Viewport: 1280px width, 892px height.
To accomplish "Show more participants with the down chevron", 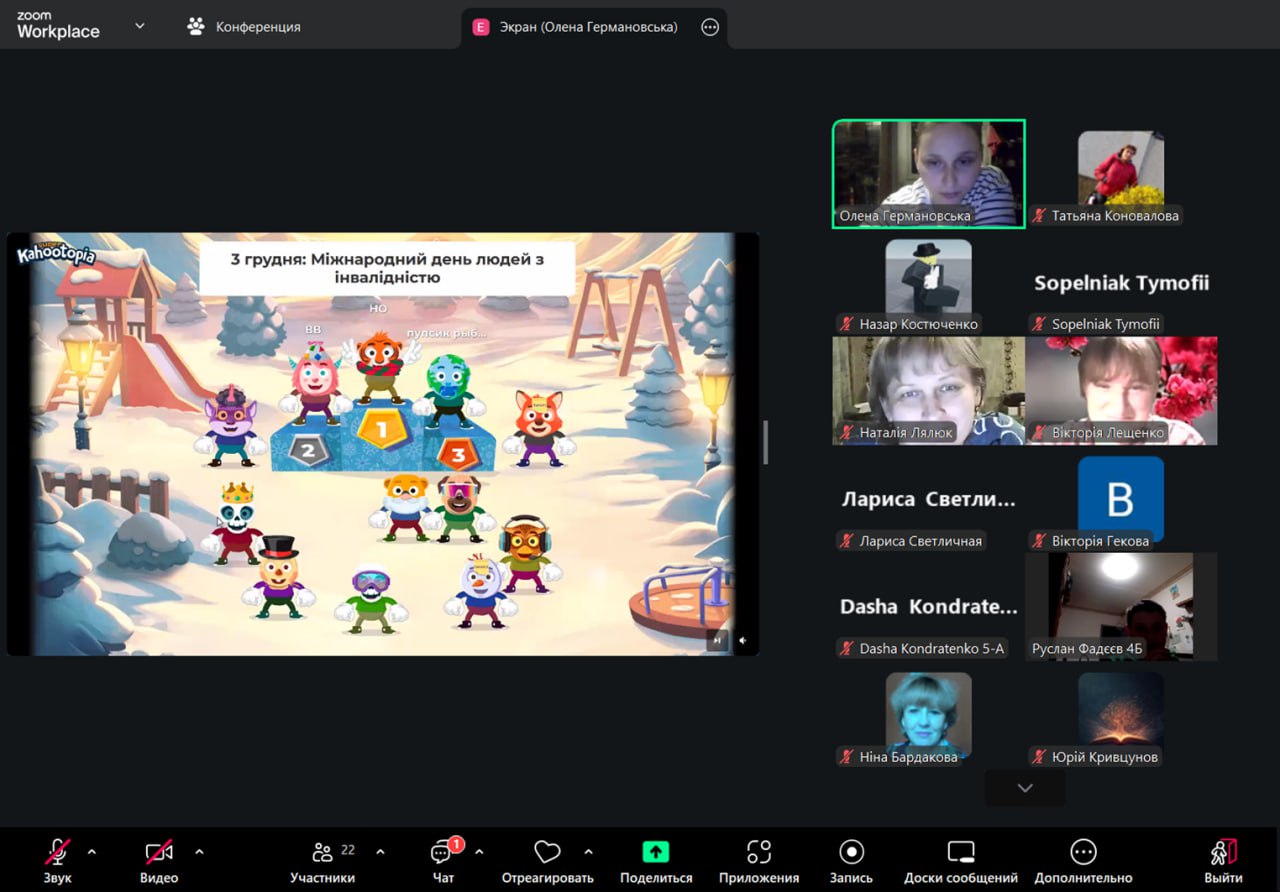I will tap(1024, 788).
